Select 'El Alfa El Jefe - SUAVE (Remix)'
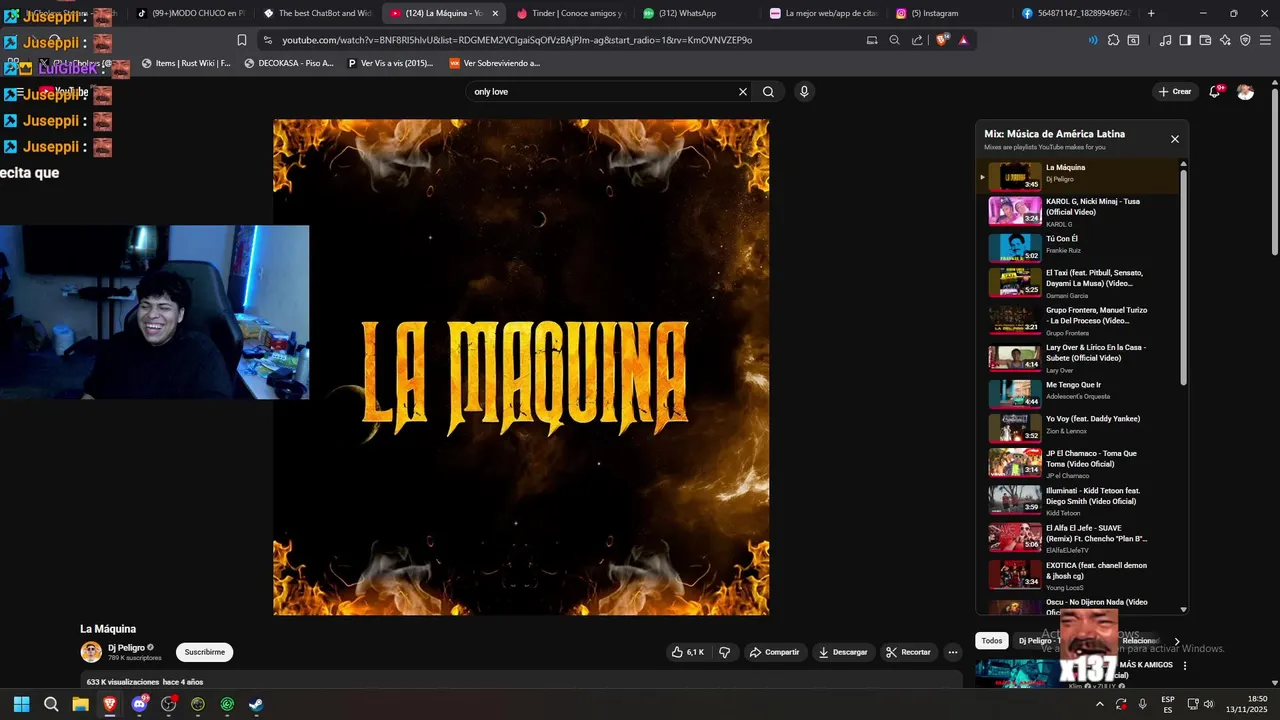The width and height of the screenshot is (1280, 720). pyautogui.click(x=1078, y=538)
